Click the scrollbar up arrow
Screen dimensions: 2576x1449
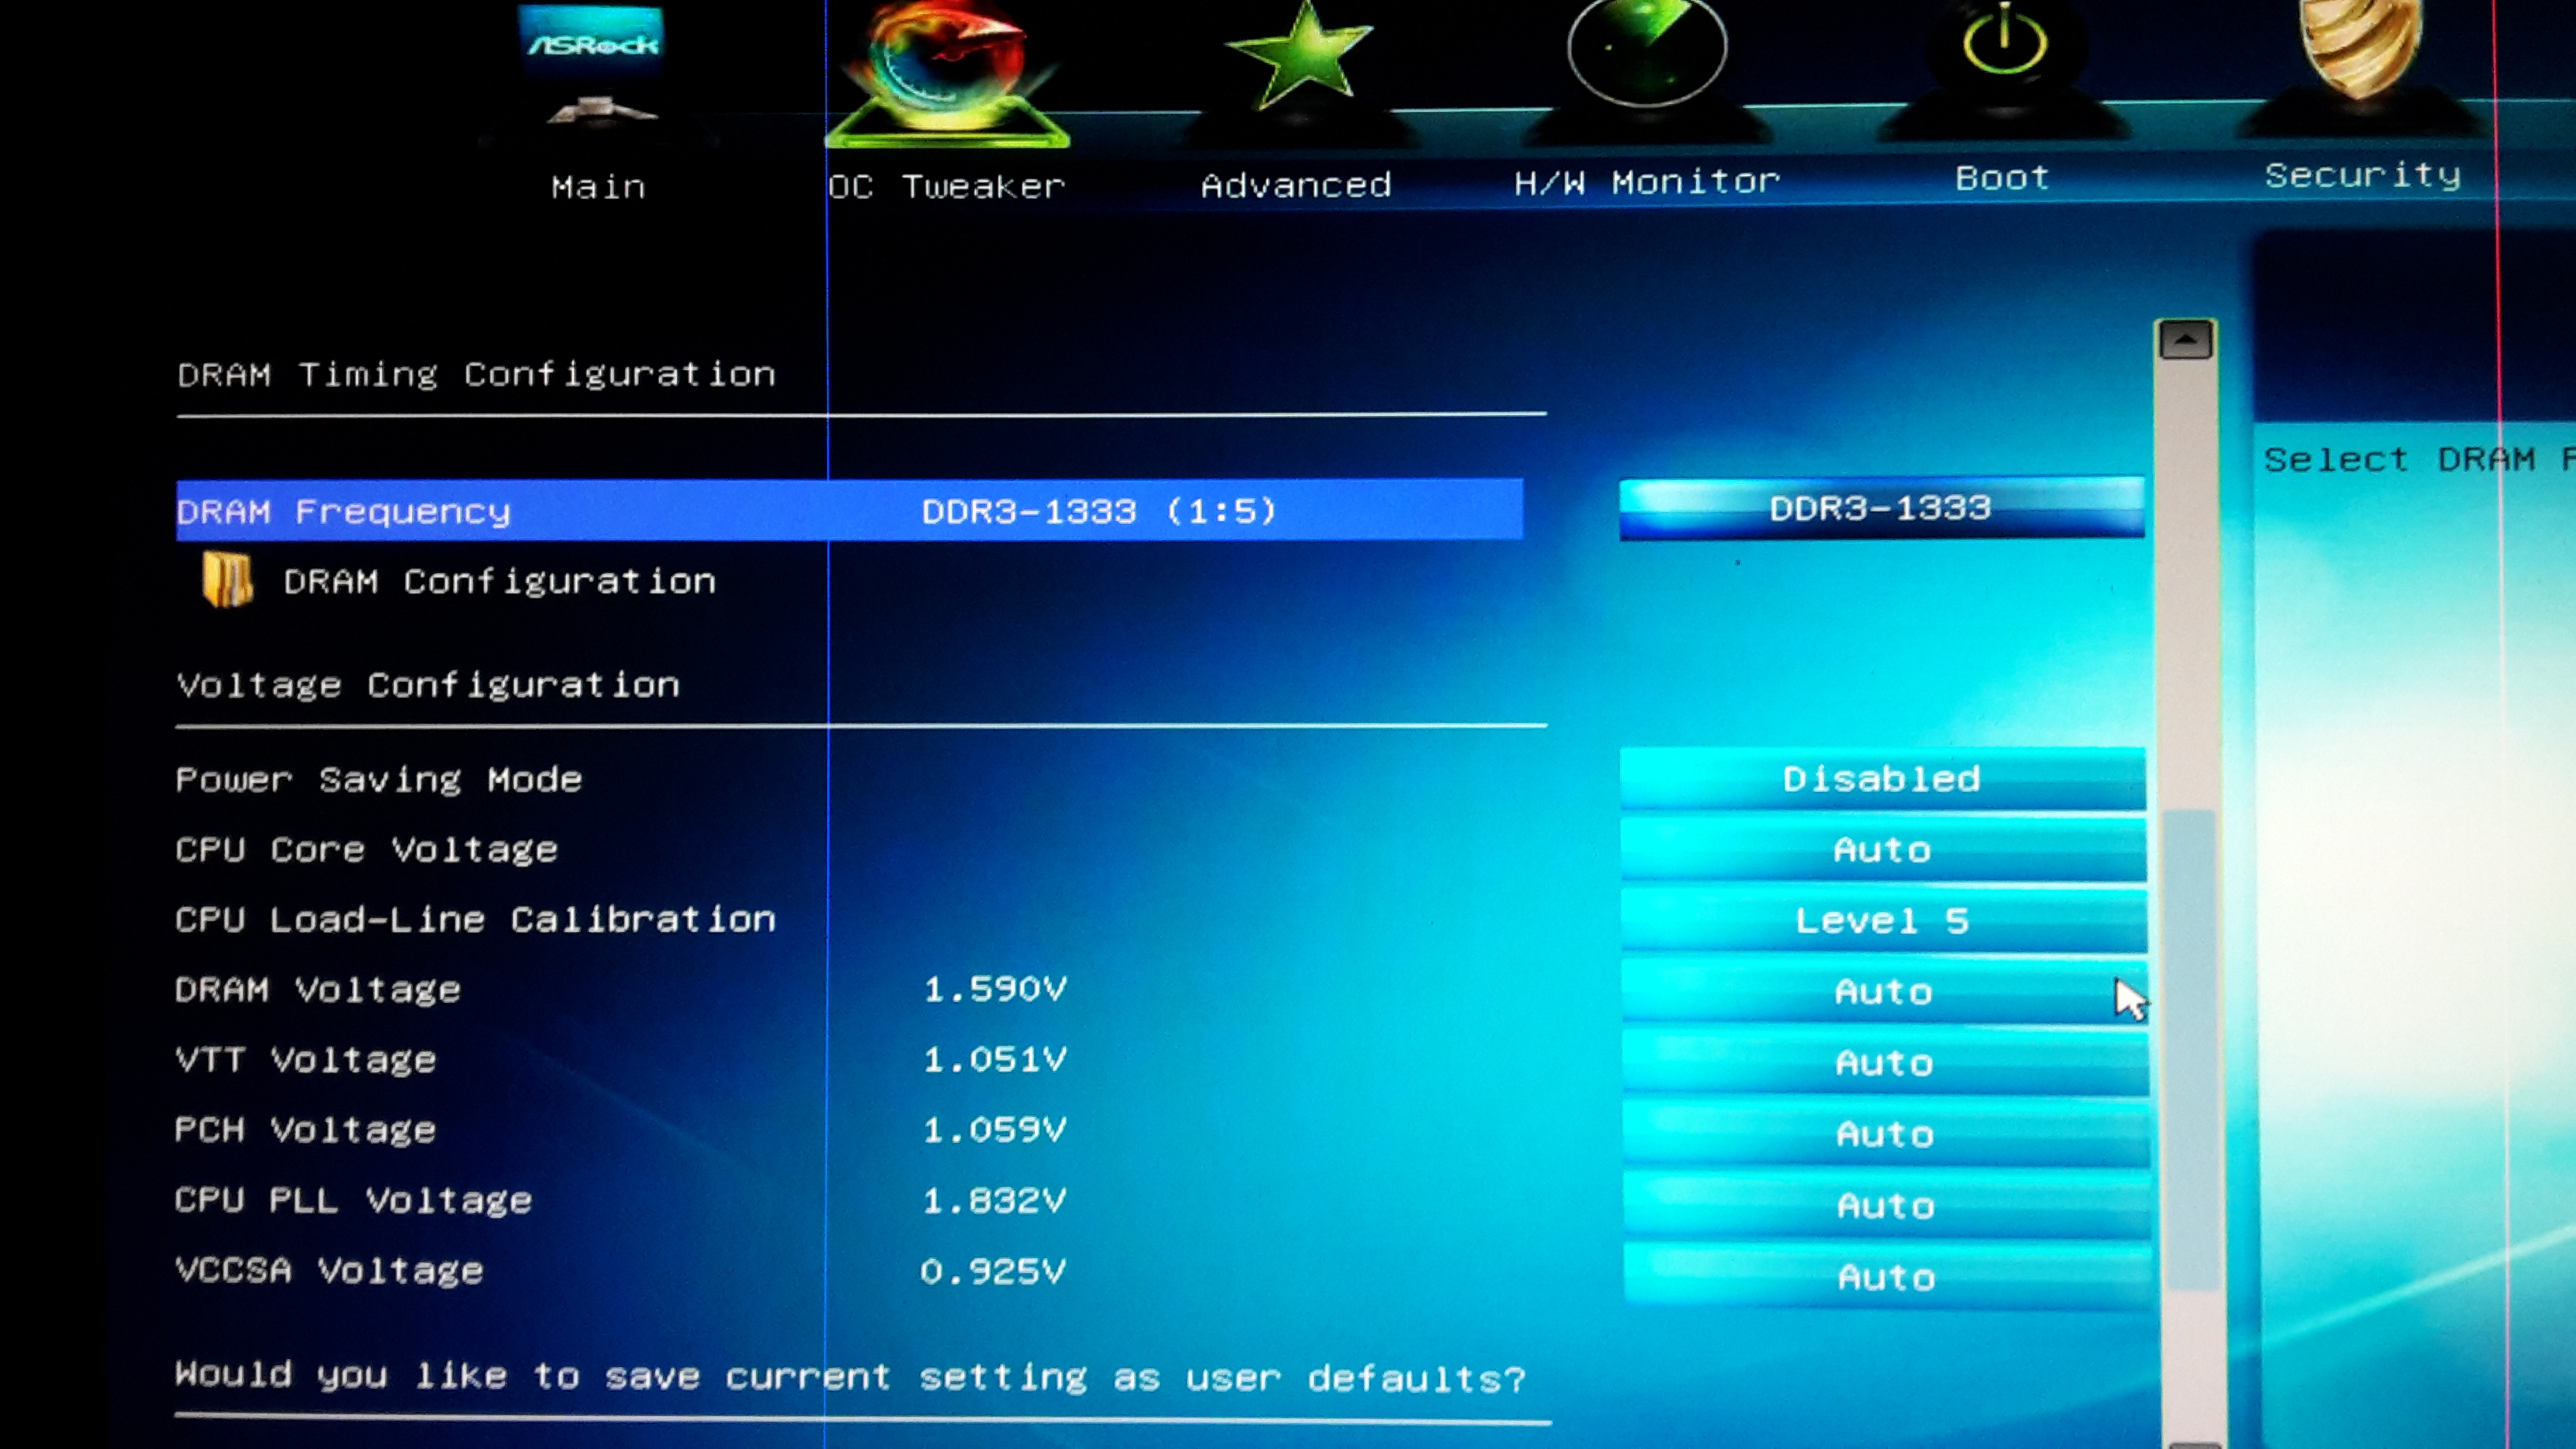(2185, 341)
